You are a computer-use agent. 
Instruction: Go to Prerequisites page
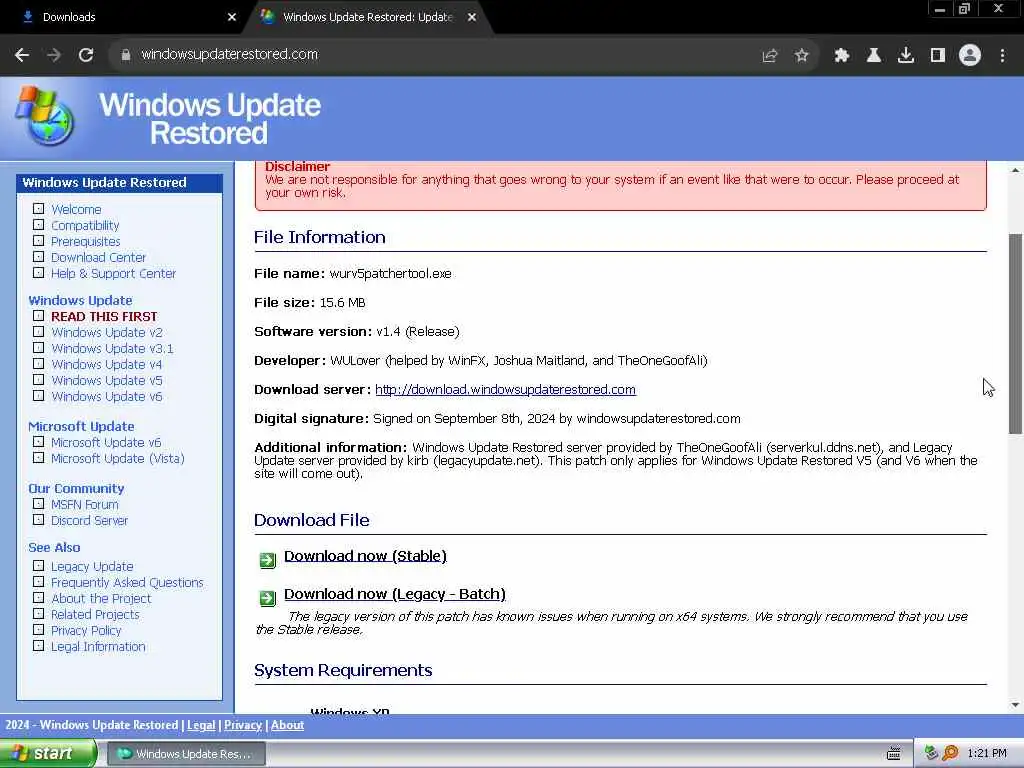(86, 242)
